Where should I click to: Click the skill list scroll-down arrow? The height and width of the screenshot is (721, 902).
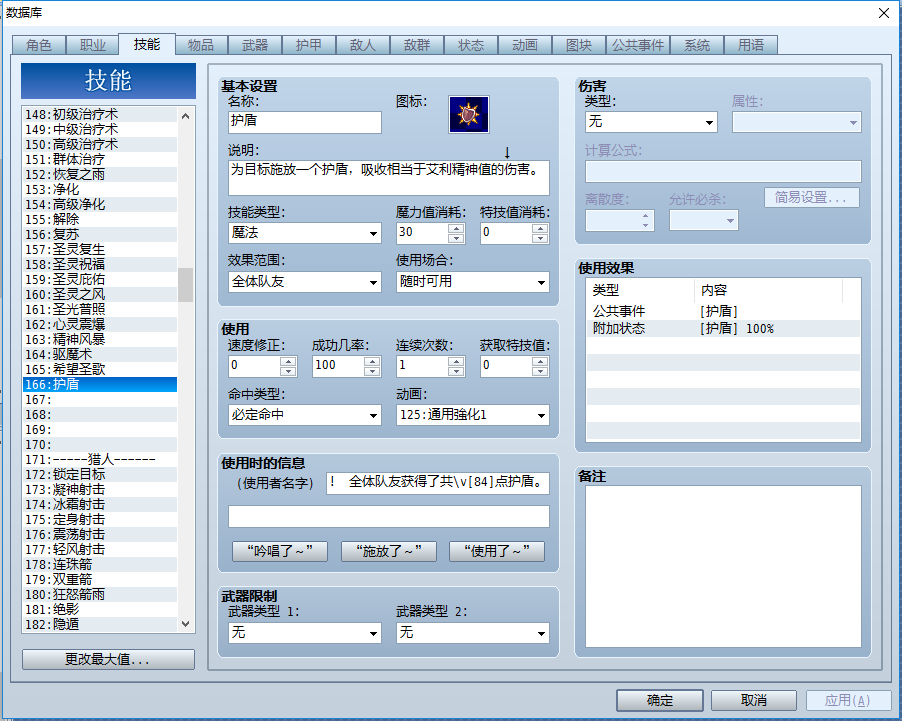tap(185, 624)
